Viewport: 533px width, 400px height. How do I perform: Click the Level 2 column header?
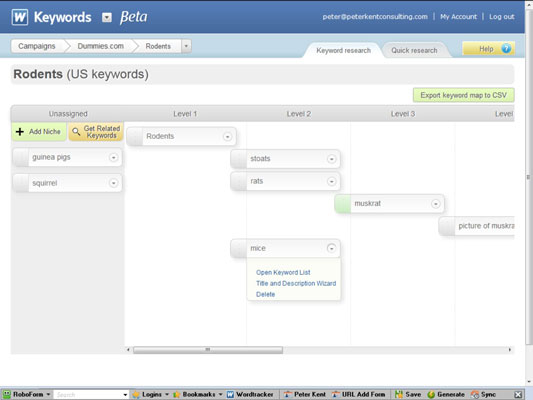298,114
